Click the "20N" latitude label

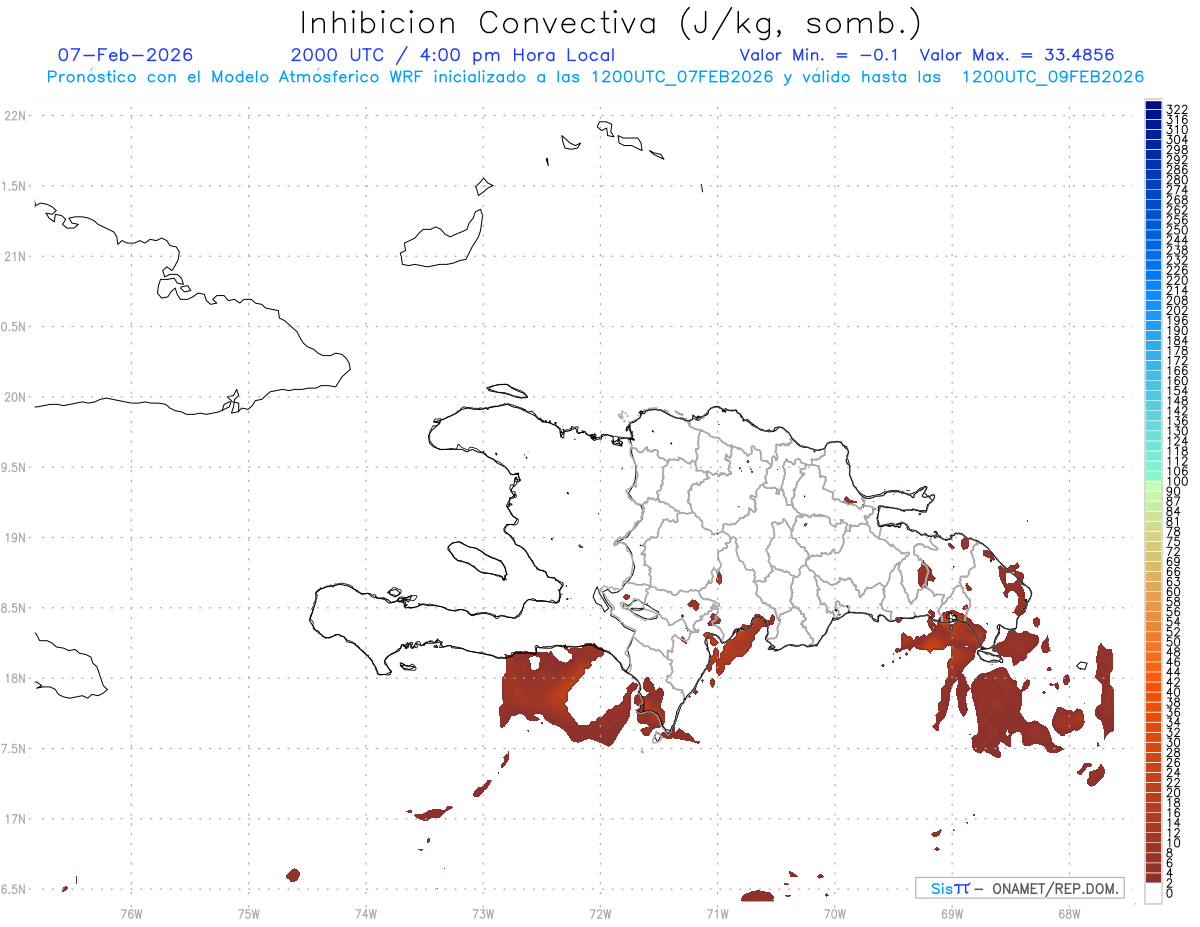15,397
